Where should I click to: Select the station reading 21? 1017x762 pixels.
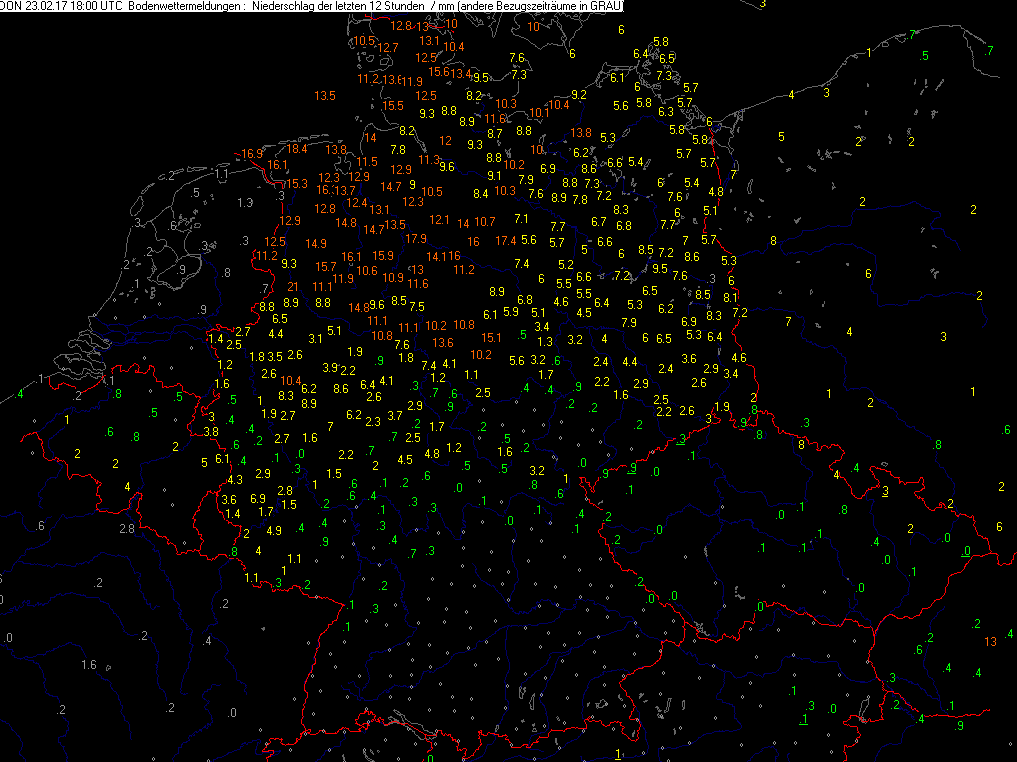(292, 287)
